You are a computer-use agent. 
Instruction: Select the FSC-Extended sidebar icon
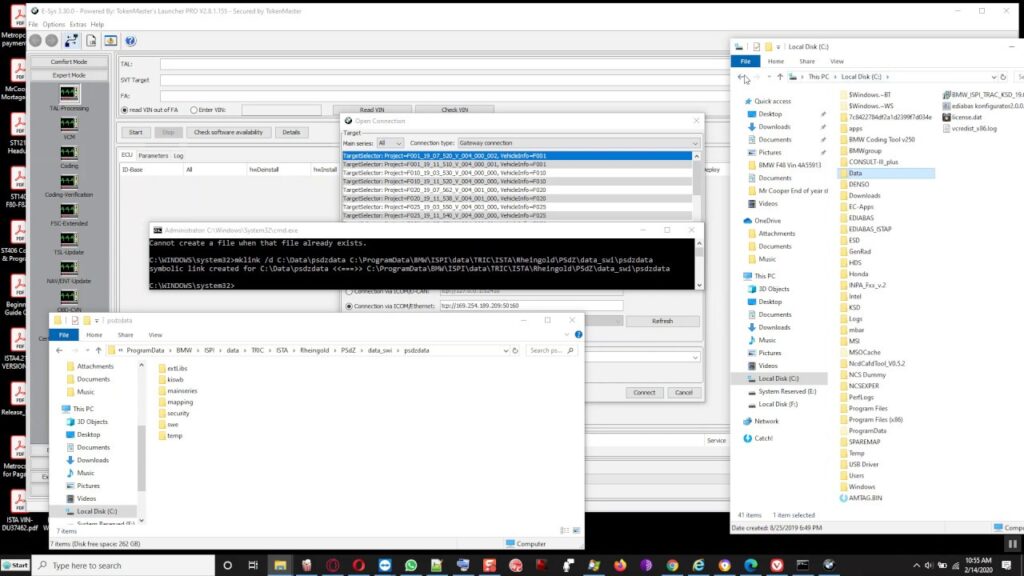[68, 210]
